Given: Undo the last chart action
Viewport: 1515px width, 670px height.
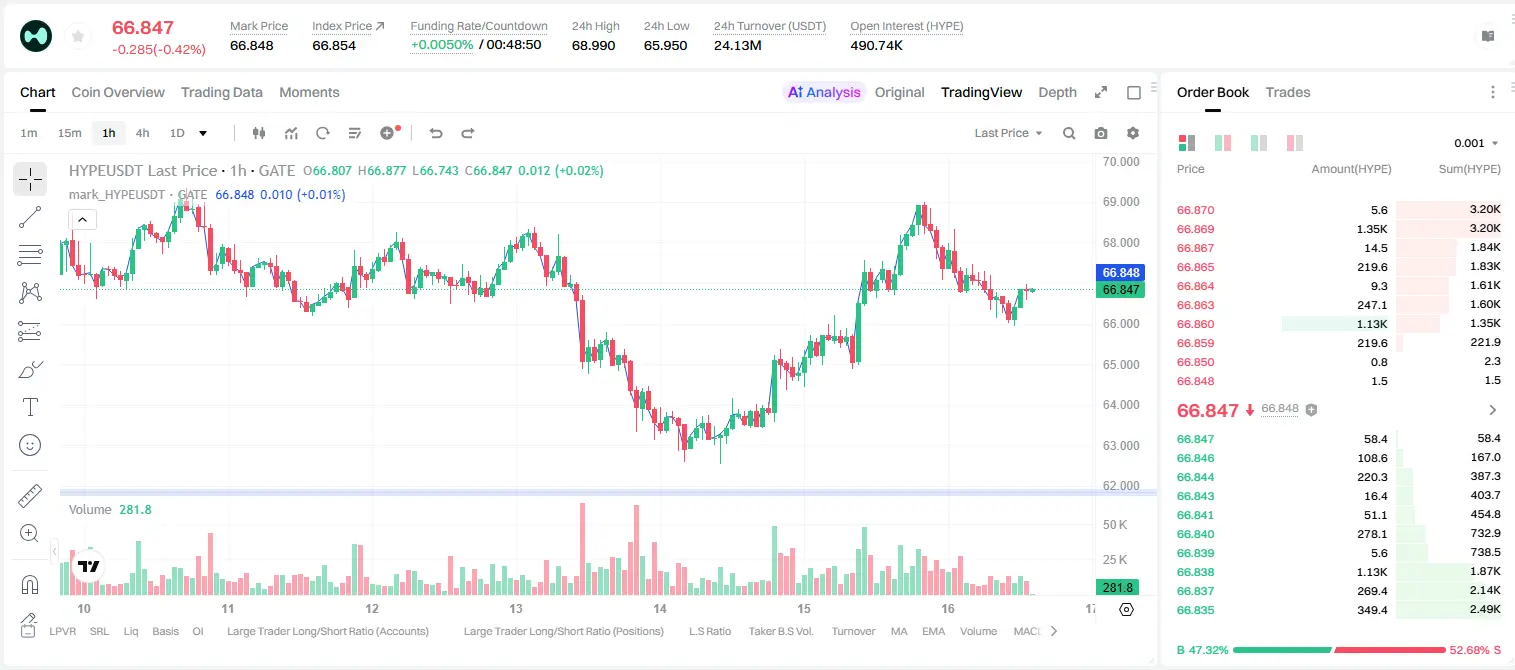Looking at the screenshot, I should coord(436,133).
